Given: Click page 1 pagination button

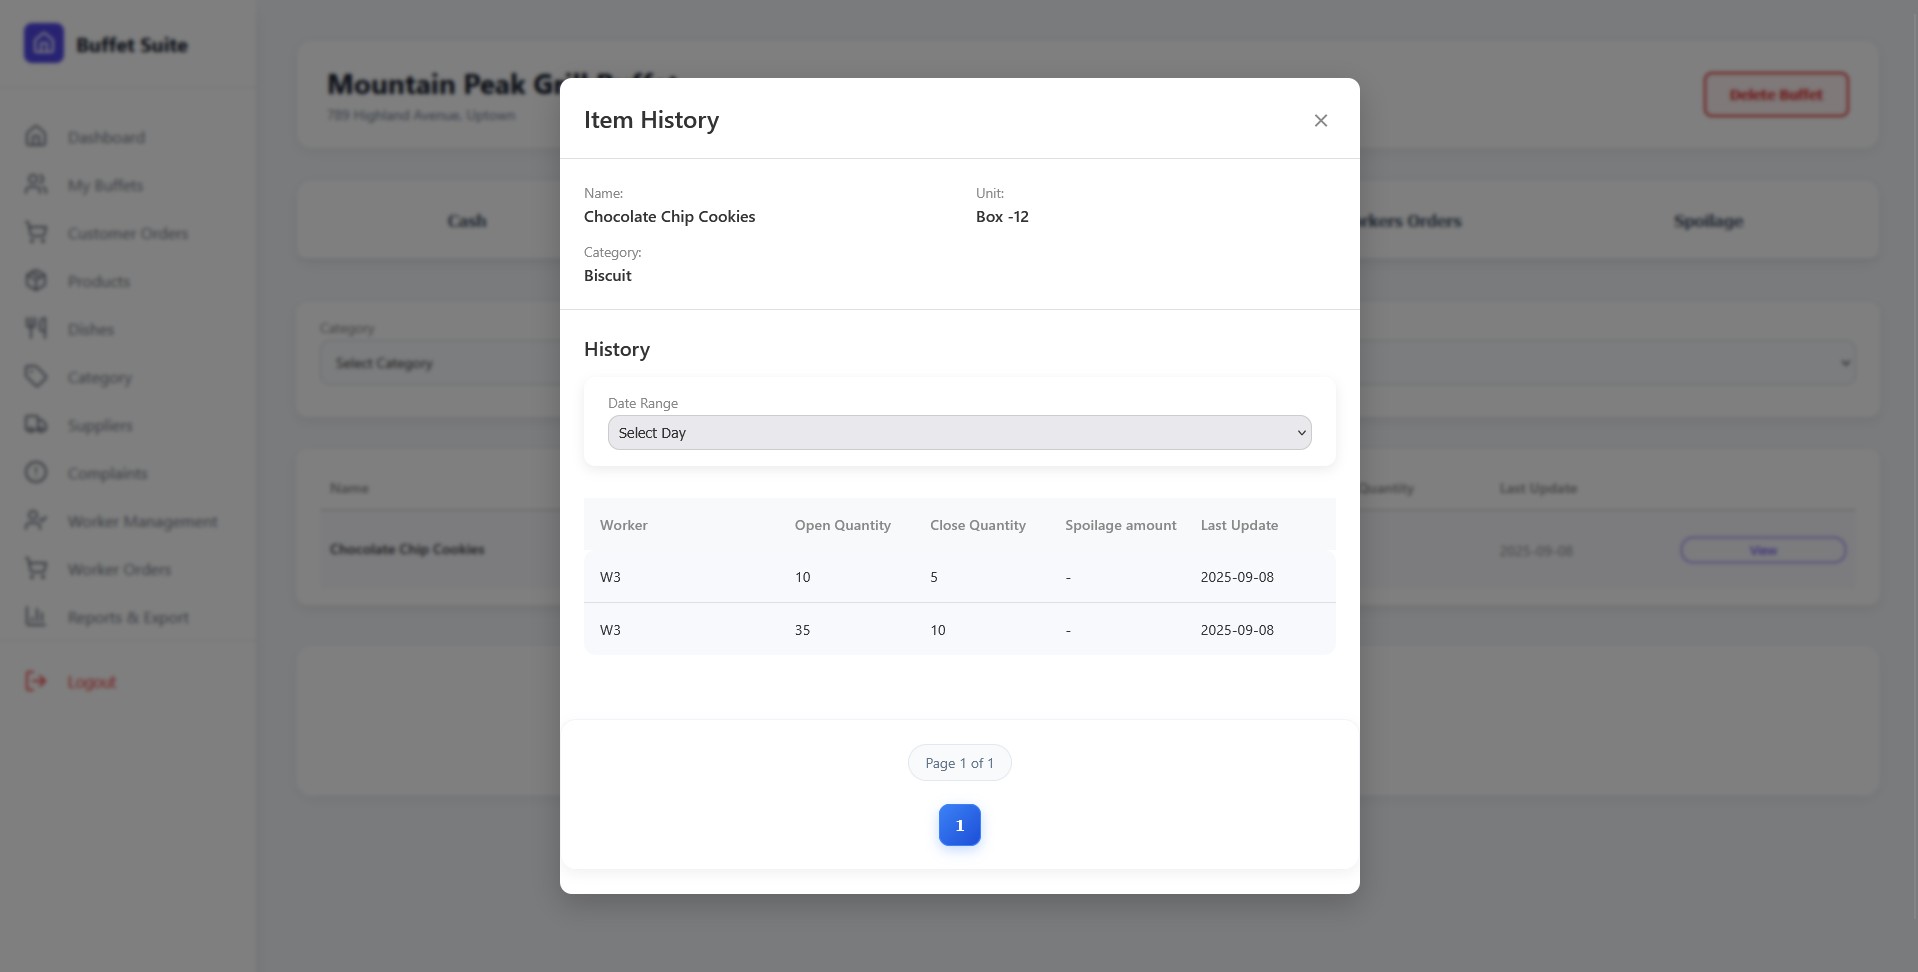Looking at the screenshot, I should point(959,825).
